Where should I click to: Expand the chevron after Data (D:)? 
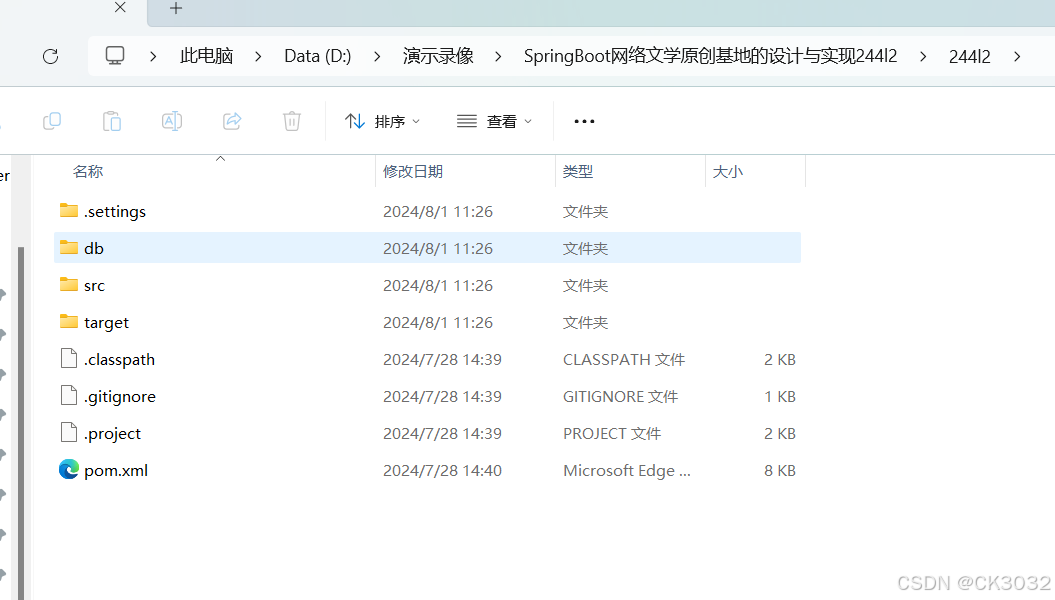click(377, 57)
